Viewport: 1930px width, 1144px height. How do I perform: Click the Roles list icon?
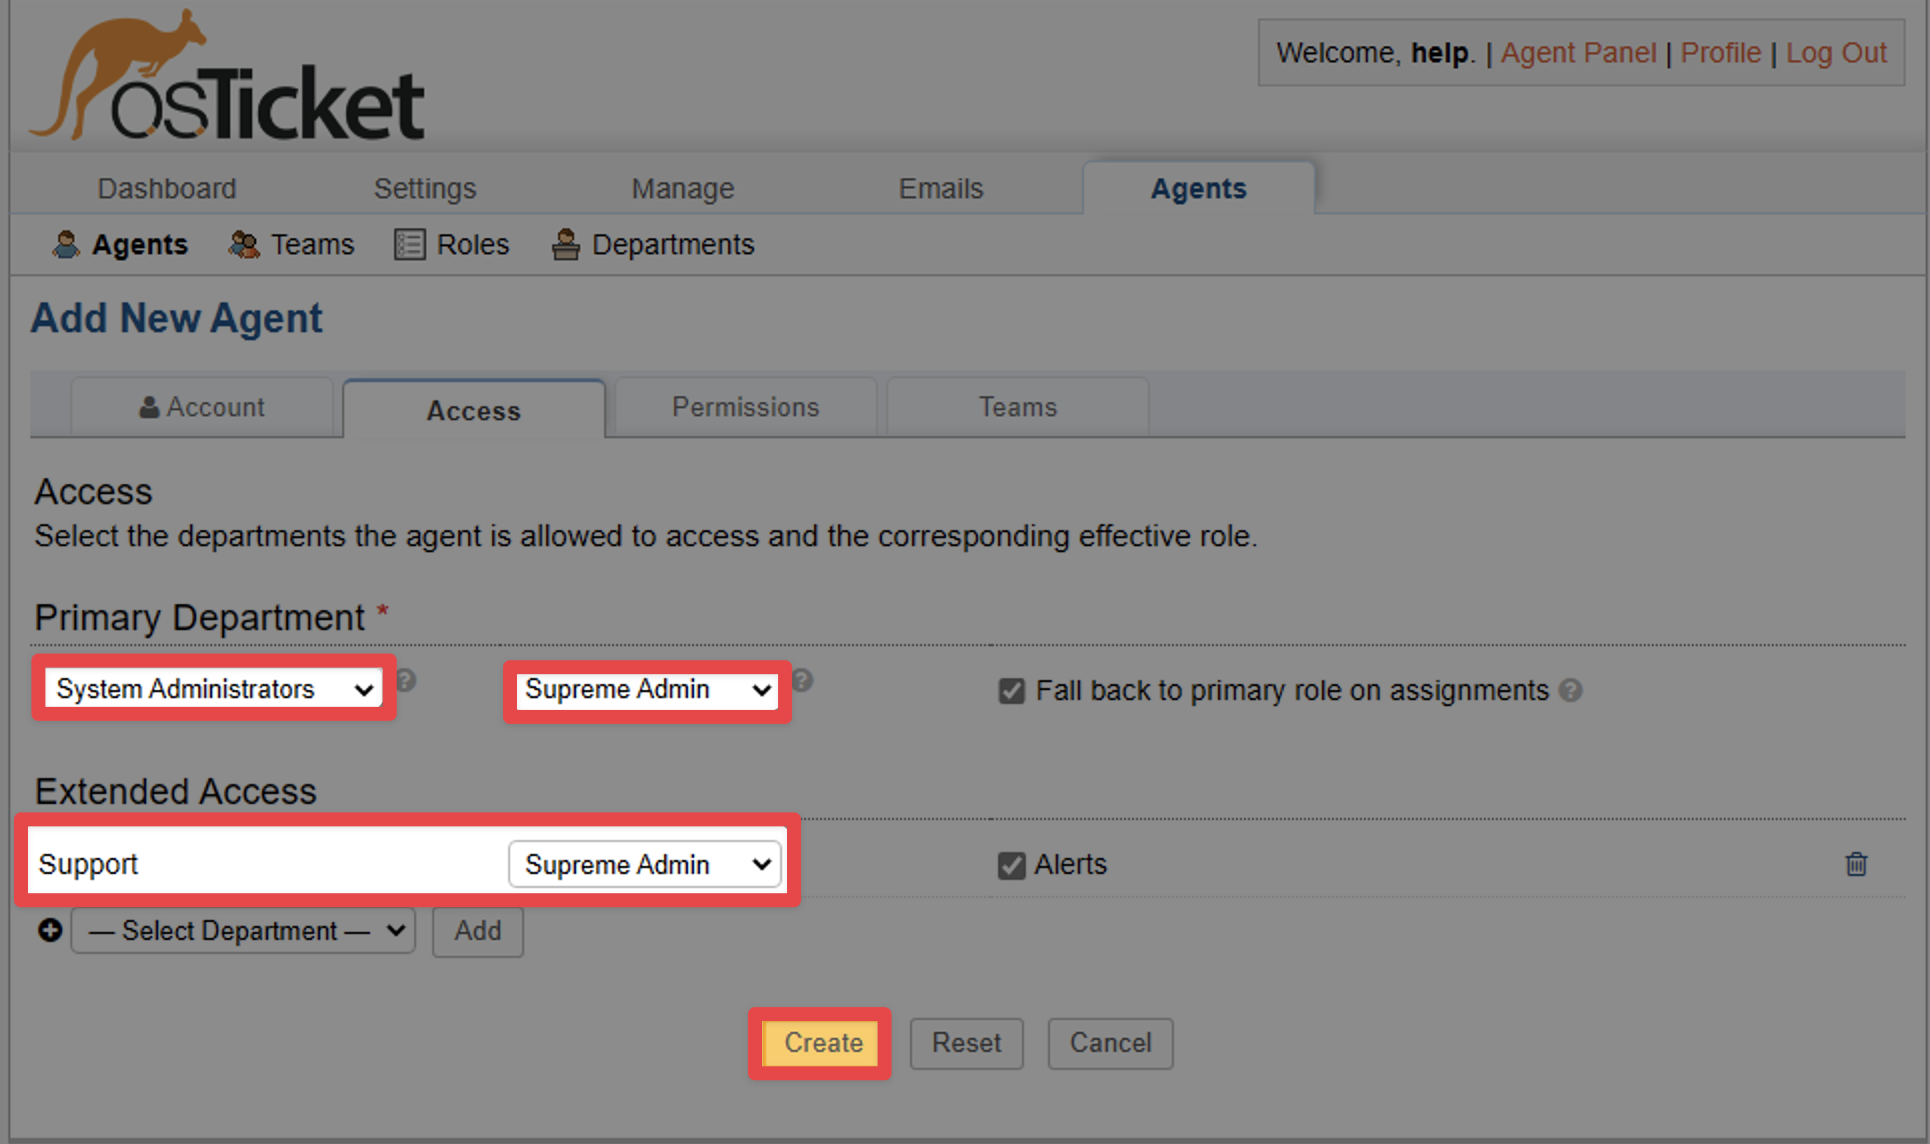pos(410,245)
